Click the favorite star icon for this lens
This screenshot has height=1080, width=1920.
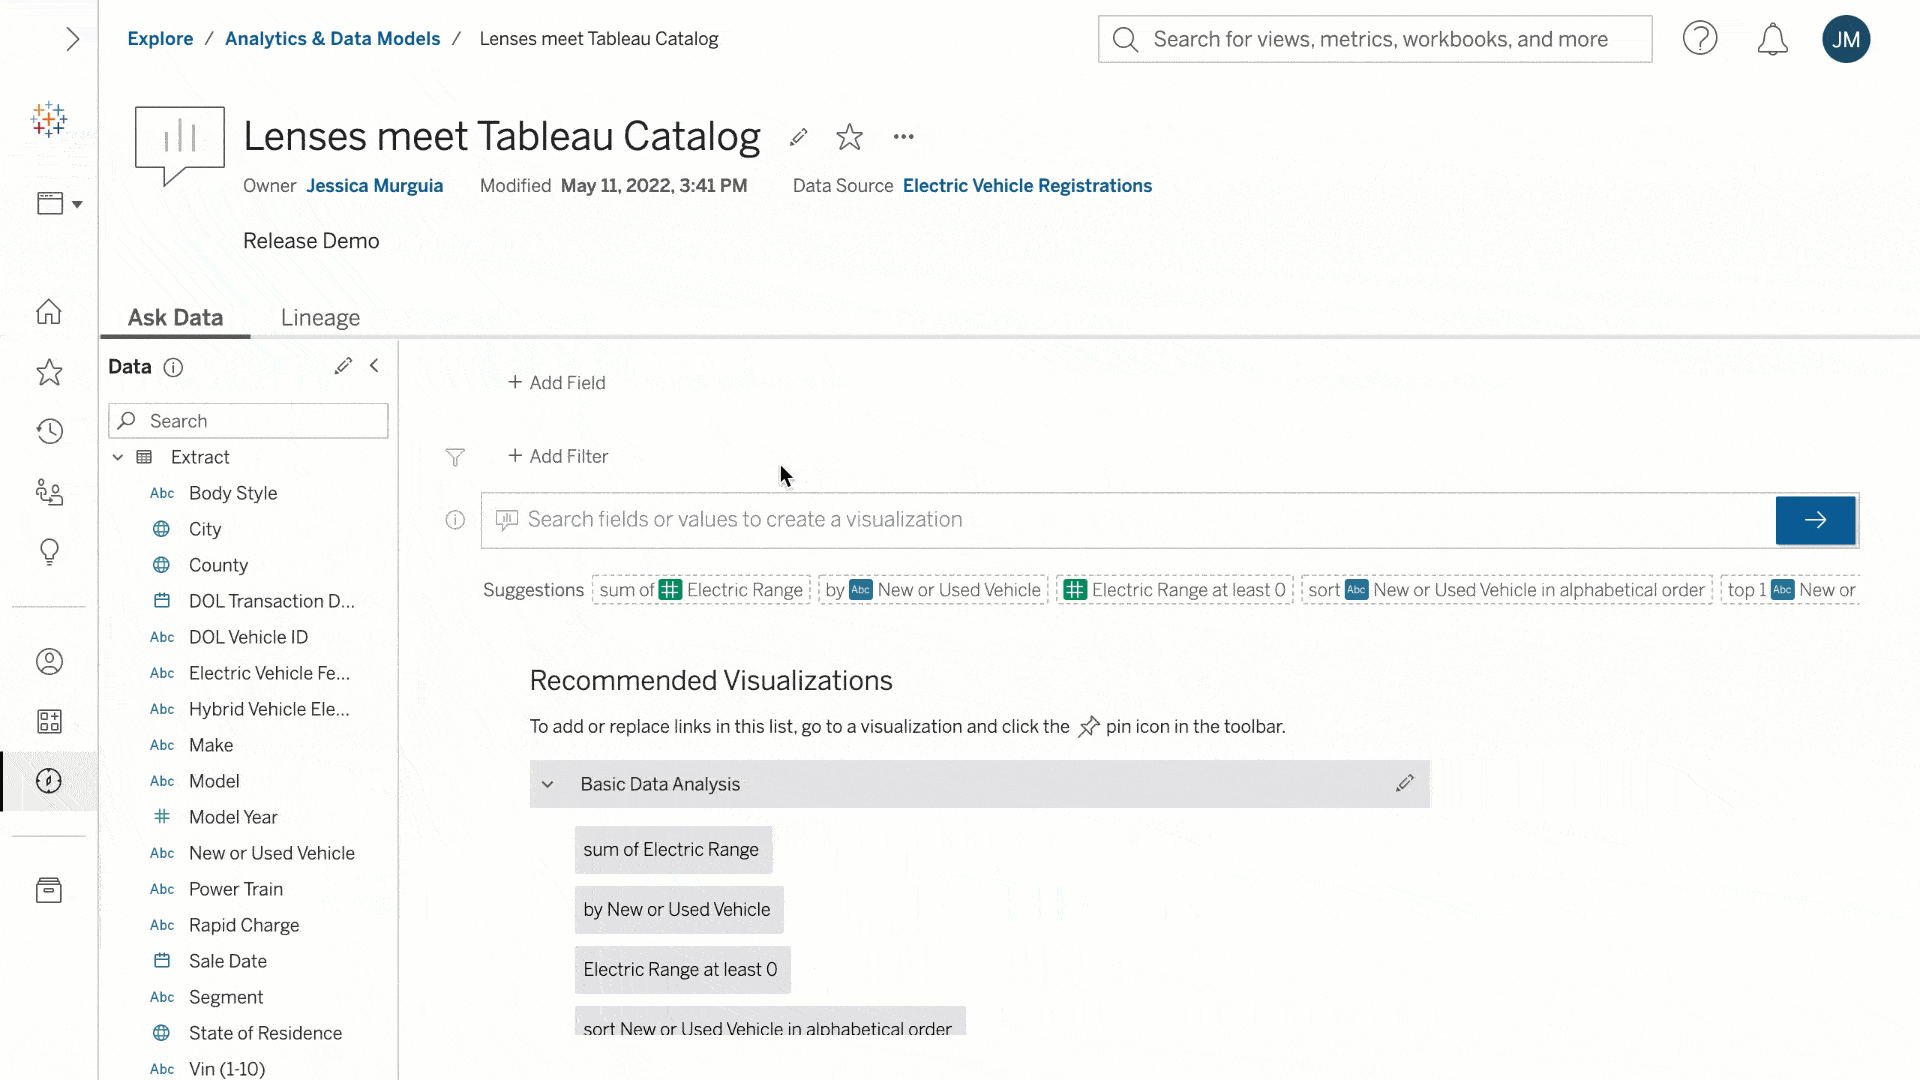(x=851, y=136)
